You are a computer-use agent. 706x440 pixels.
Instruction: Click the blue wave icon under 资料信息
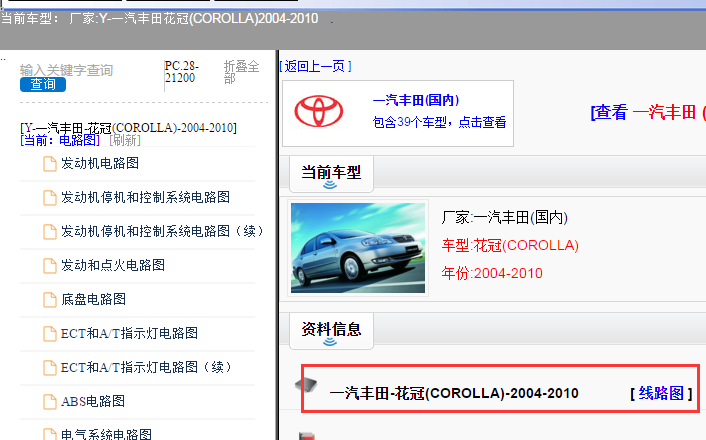click(330, 342)
